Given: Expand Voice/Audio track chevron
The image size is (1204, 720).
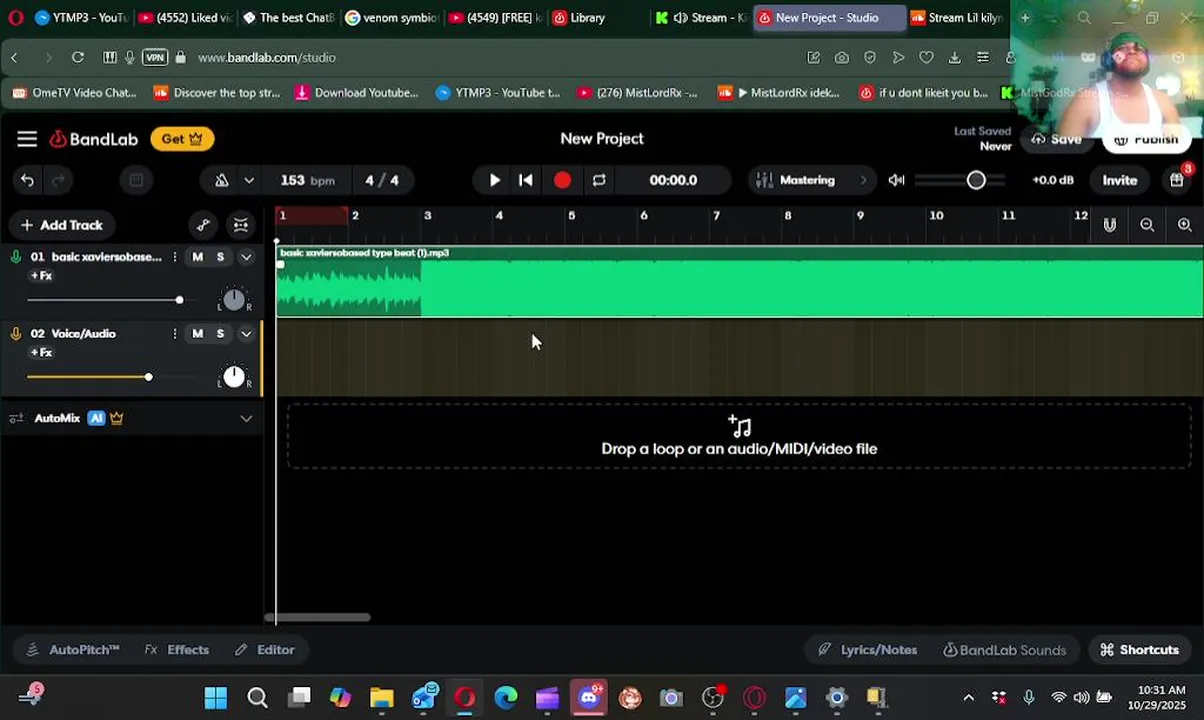Looking at the screenshot, I should click(x=246, y=334).
